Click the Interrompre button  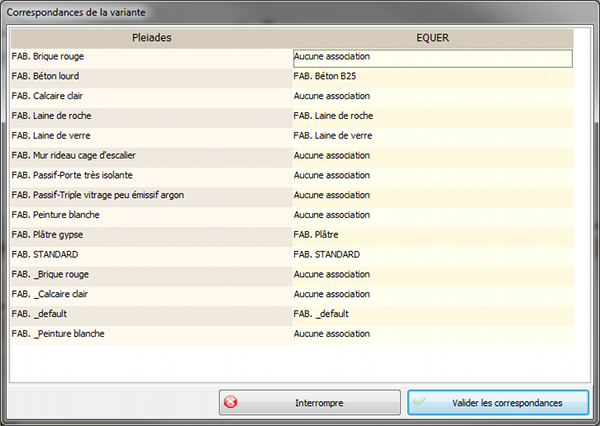[310, 402]
